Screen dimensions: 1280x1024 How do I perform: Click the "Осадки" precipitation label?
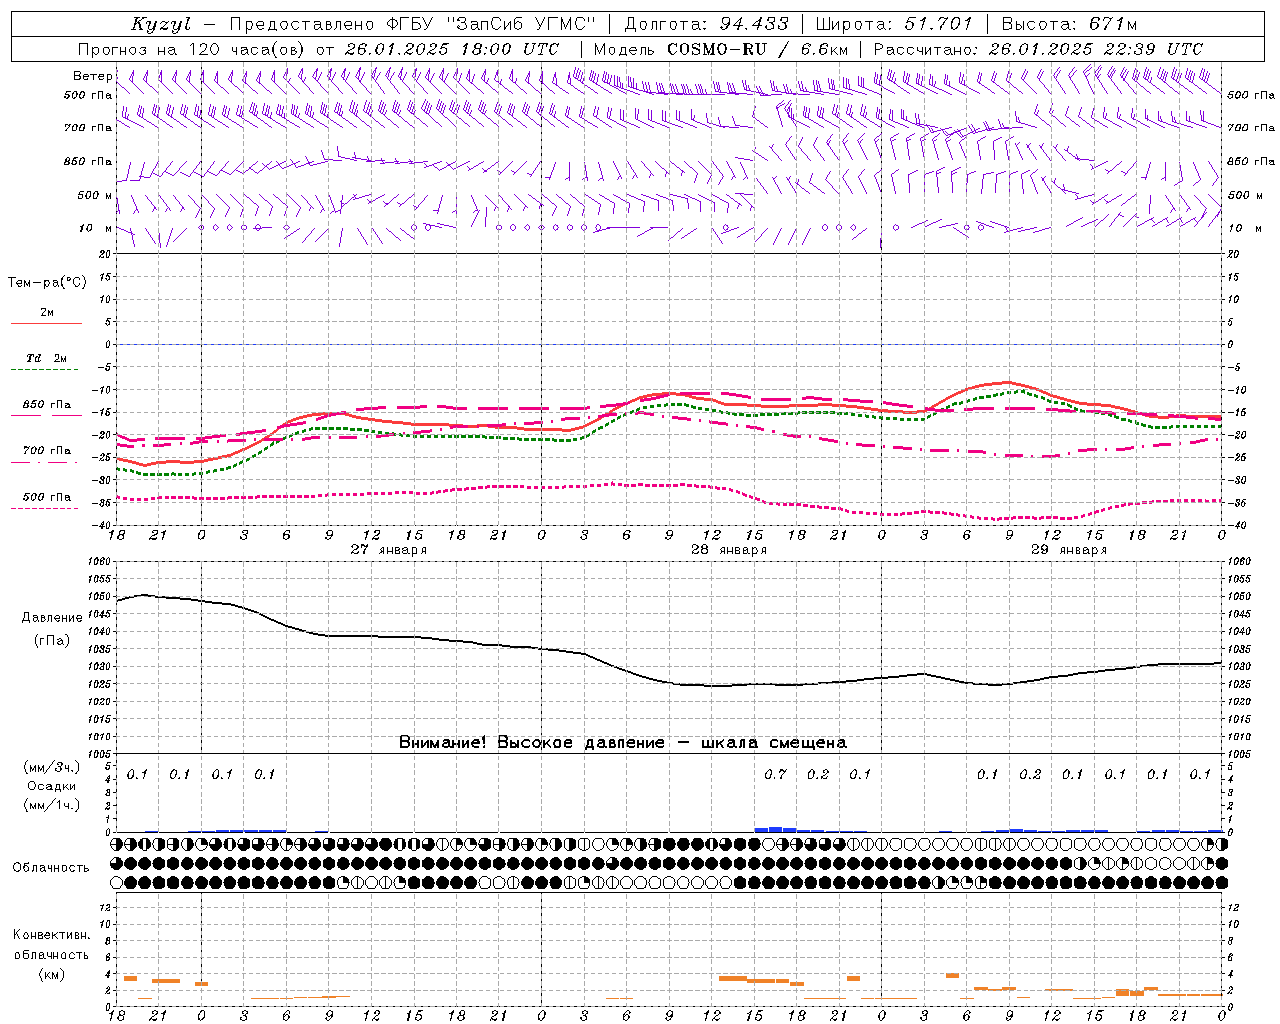coord(52,786)
